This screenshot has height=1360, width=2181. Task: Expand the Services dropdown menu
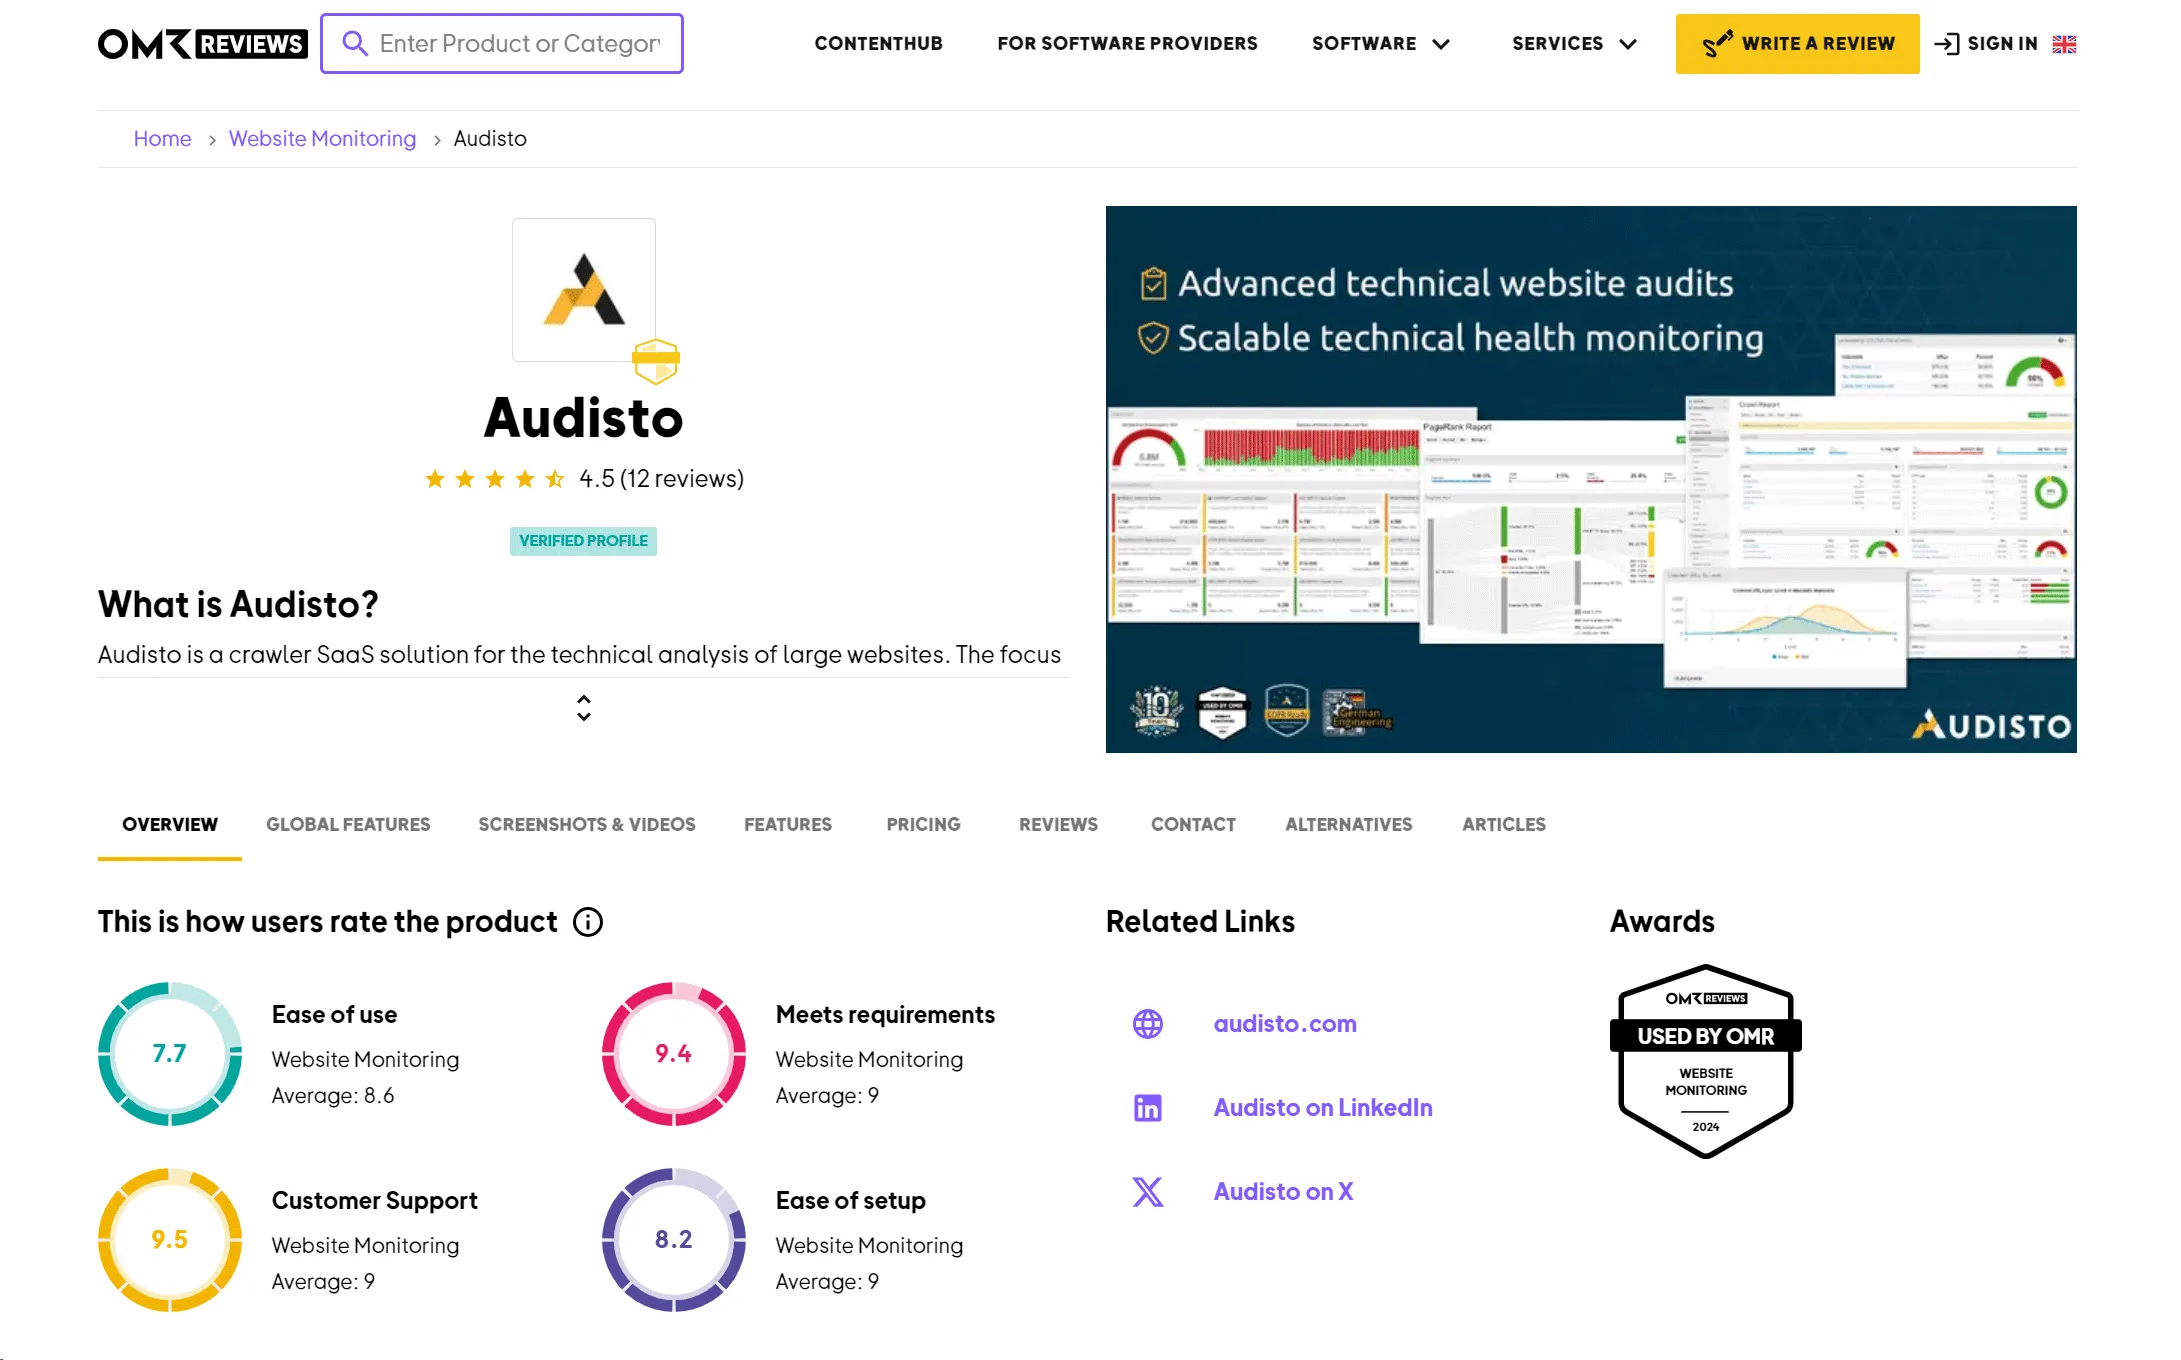1573,44
